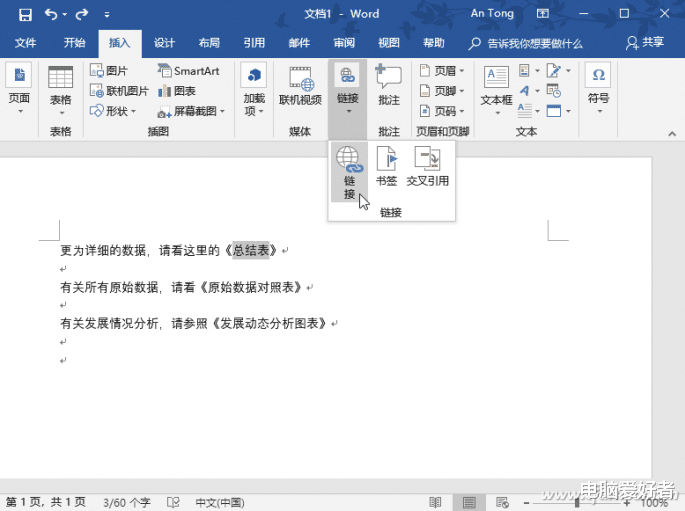Switch to the 开始 tab
This screenshot has height=511, width=685.
pyautogui.click(x=75, y=43)
